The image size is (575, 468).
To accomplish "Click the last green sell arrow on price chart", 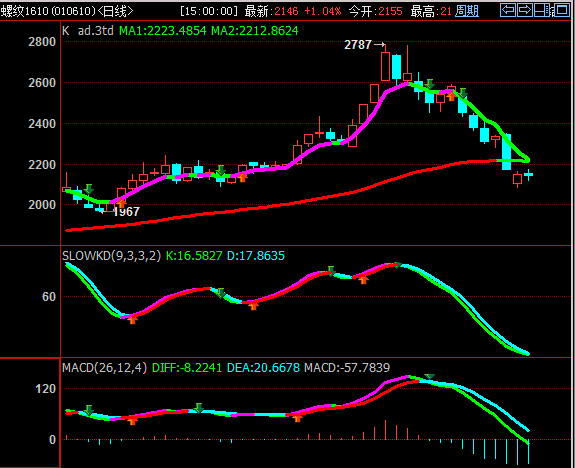I will pos(463,93).
